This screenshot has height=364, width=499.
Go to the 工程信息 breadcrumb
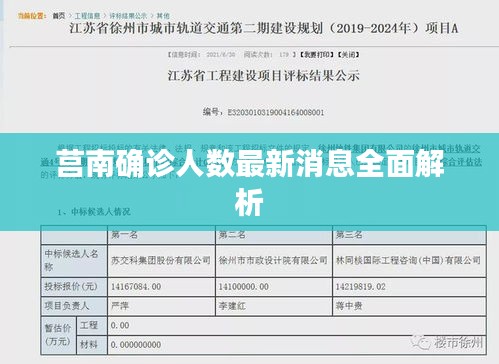(x=87, y=16)
